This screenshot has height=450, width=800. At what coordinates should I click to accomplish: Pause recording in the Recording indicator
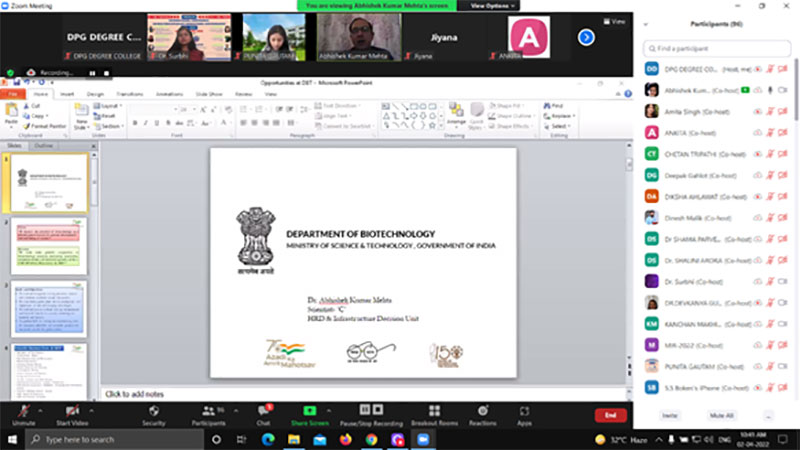click(x=92, y=73)
